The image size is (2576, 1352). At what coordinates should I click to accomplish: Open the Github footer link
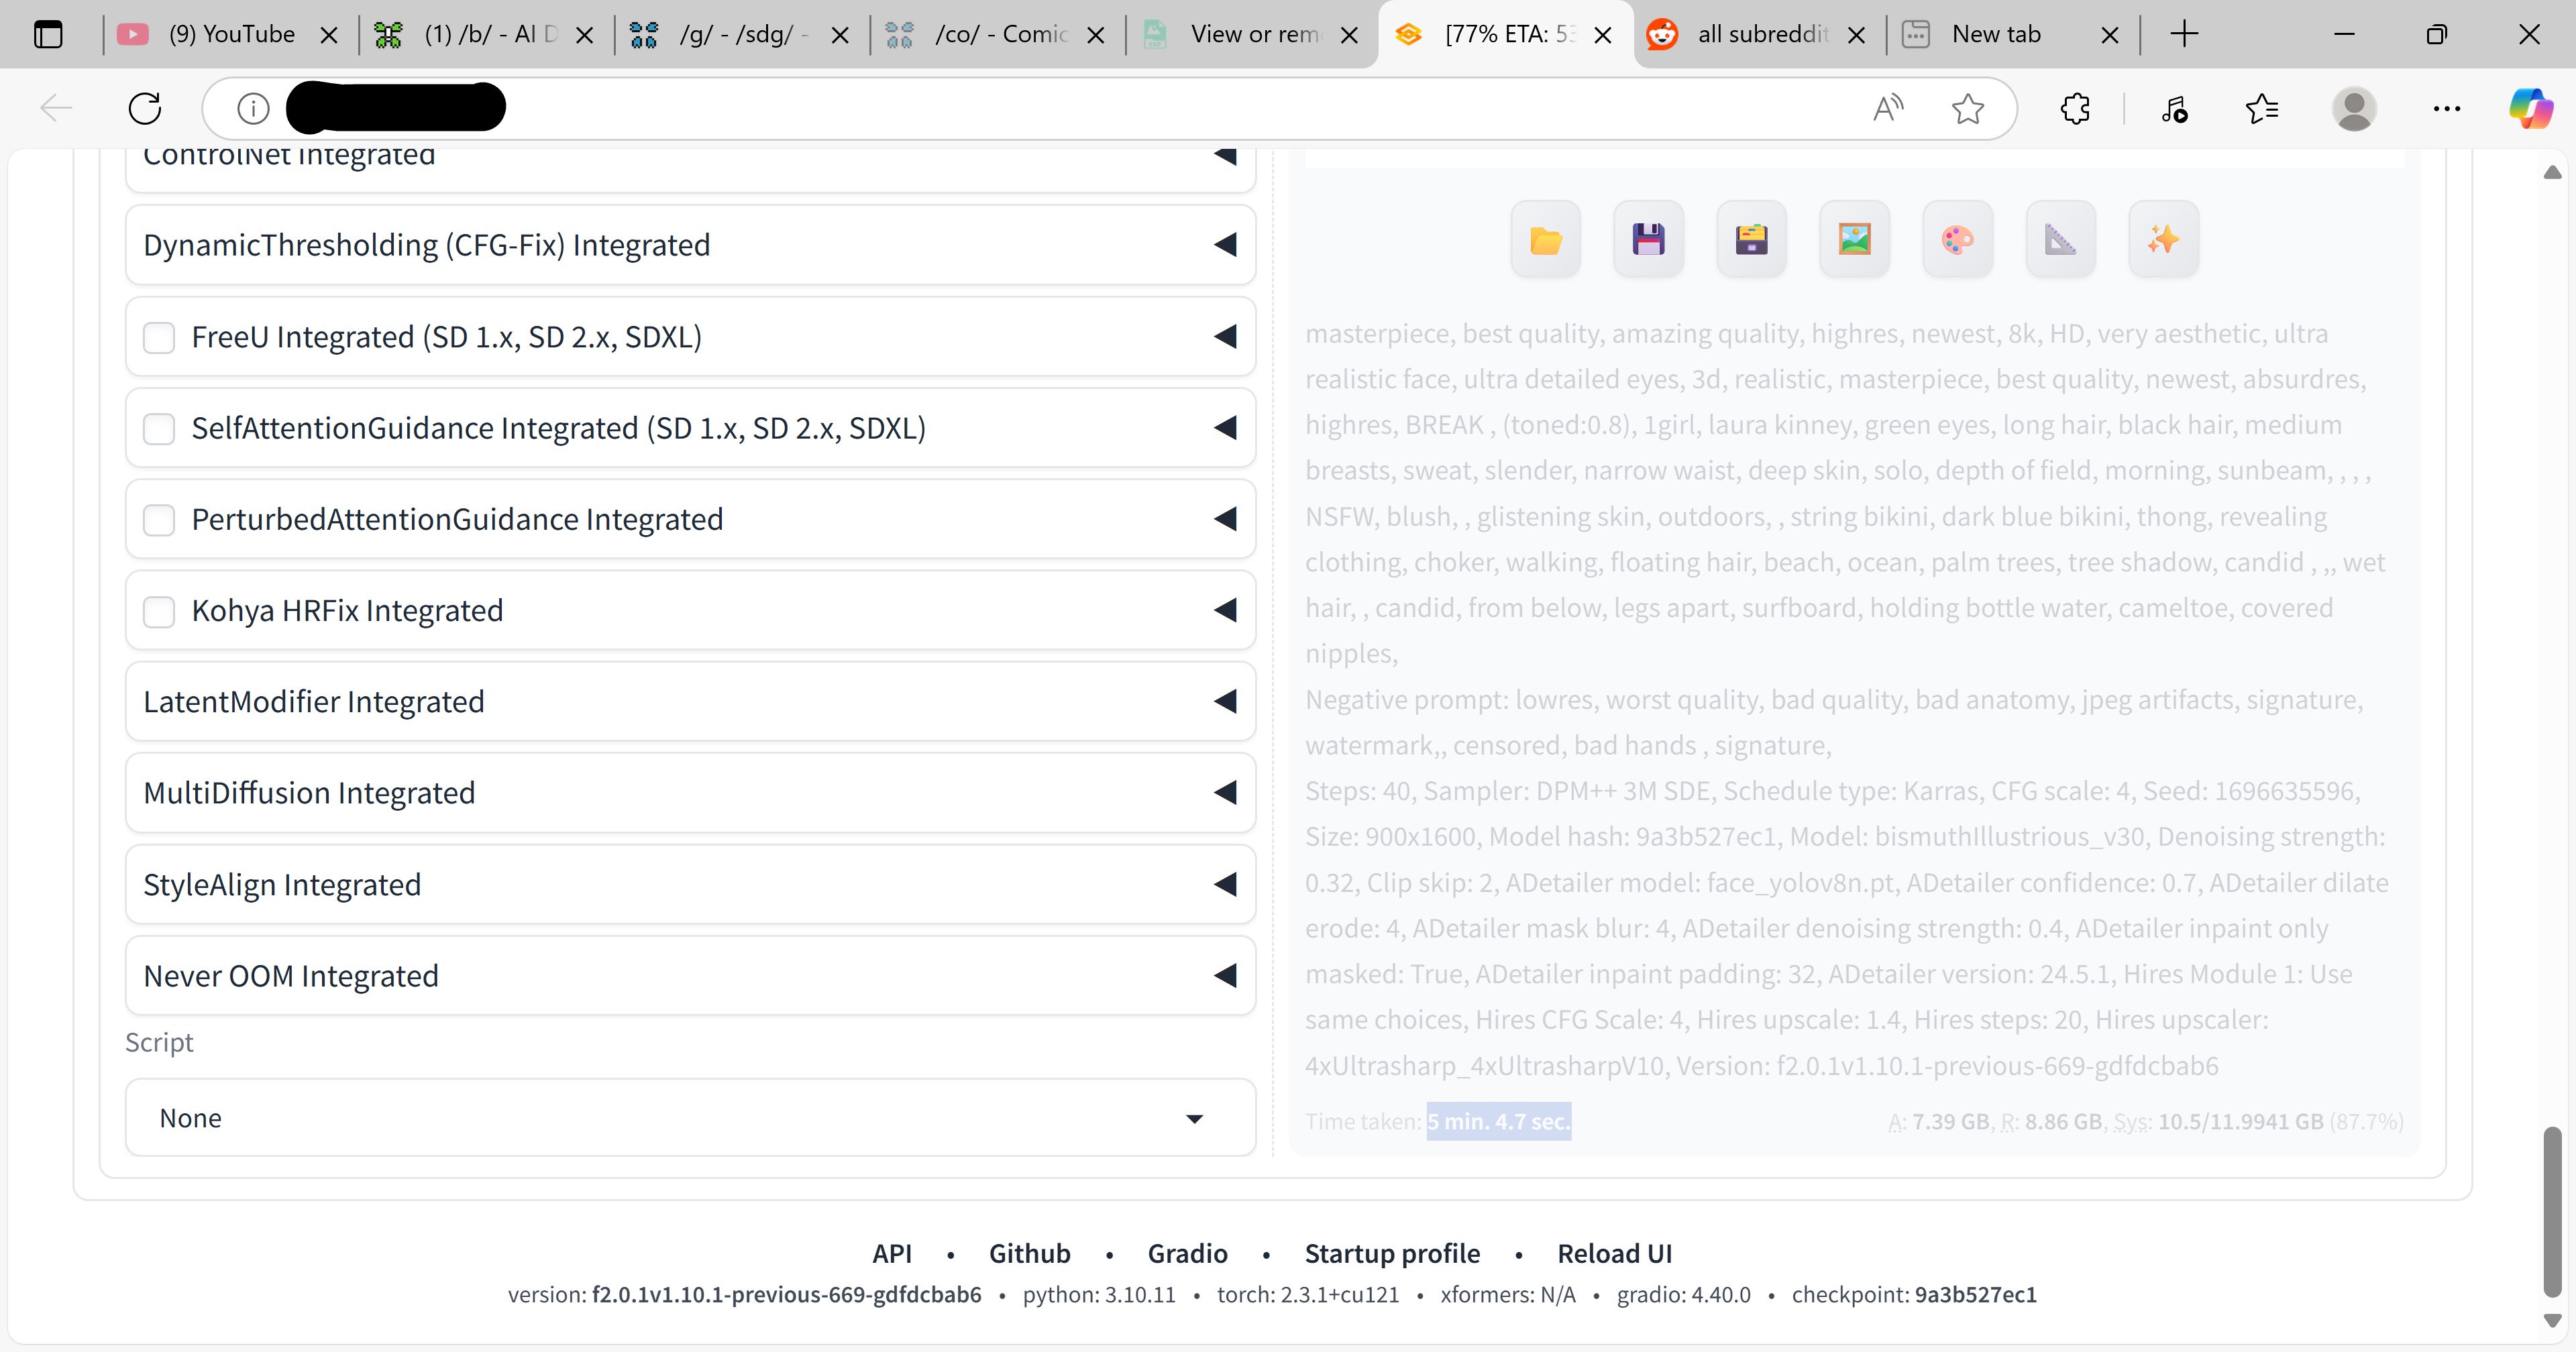tap(1029, 1254)
